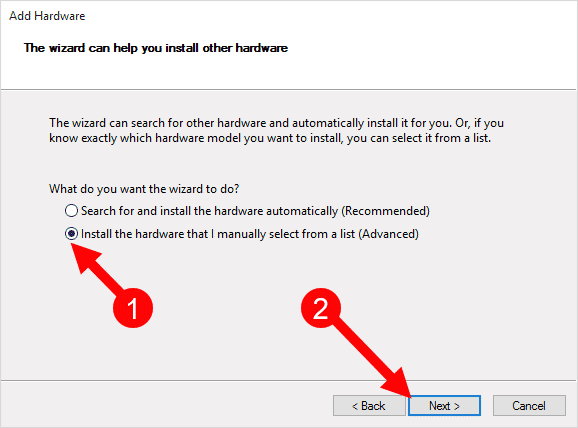Cancel the Add Hardware wizard
This screenshot has height=428, width=578.
click(x=529, y=406)
